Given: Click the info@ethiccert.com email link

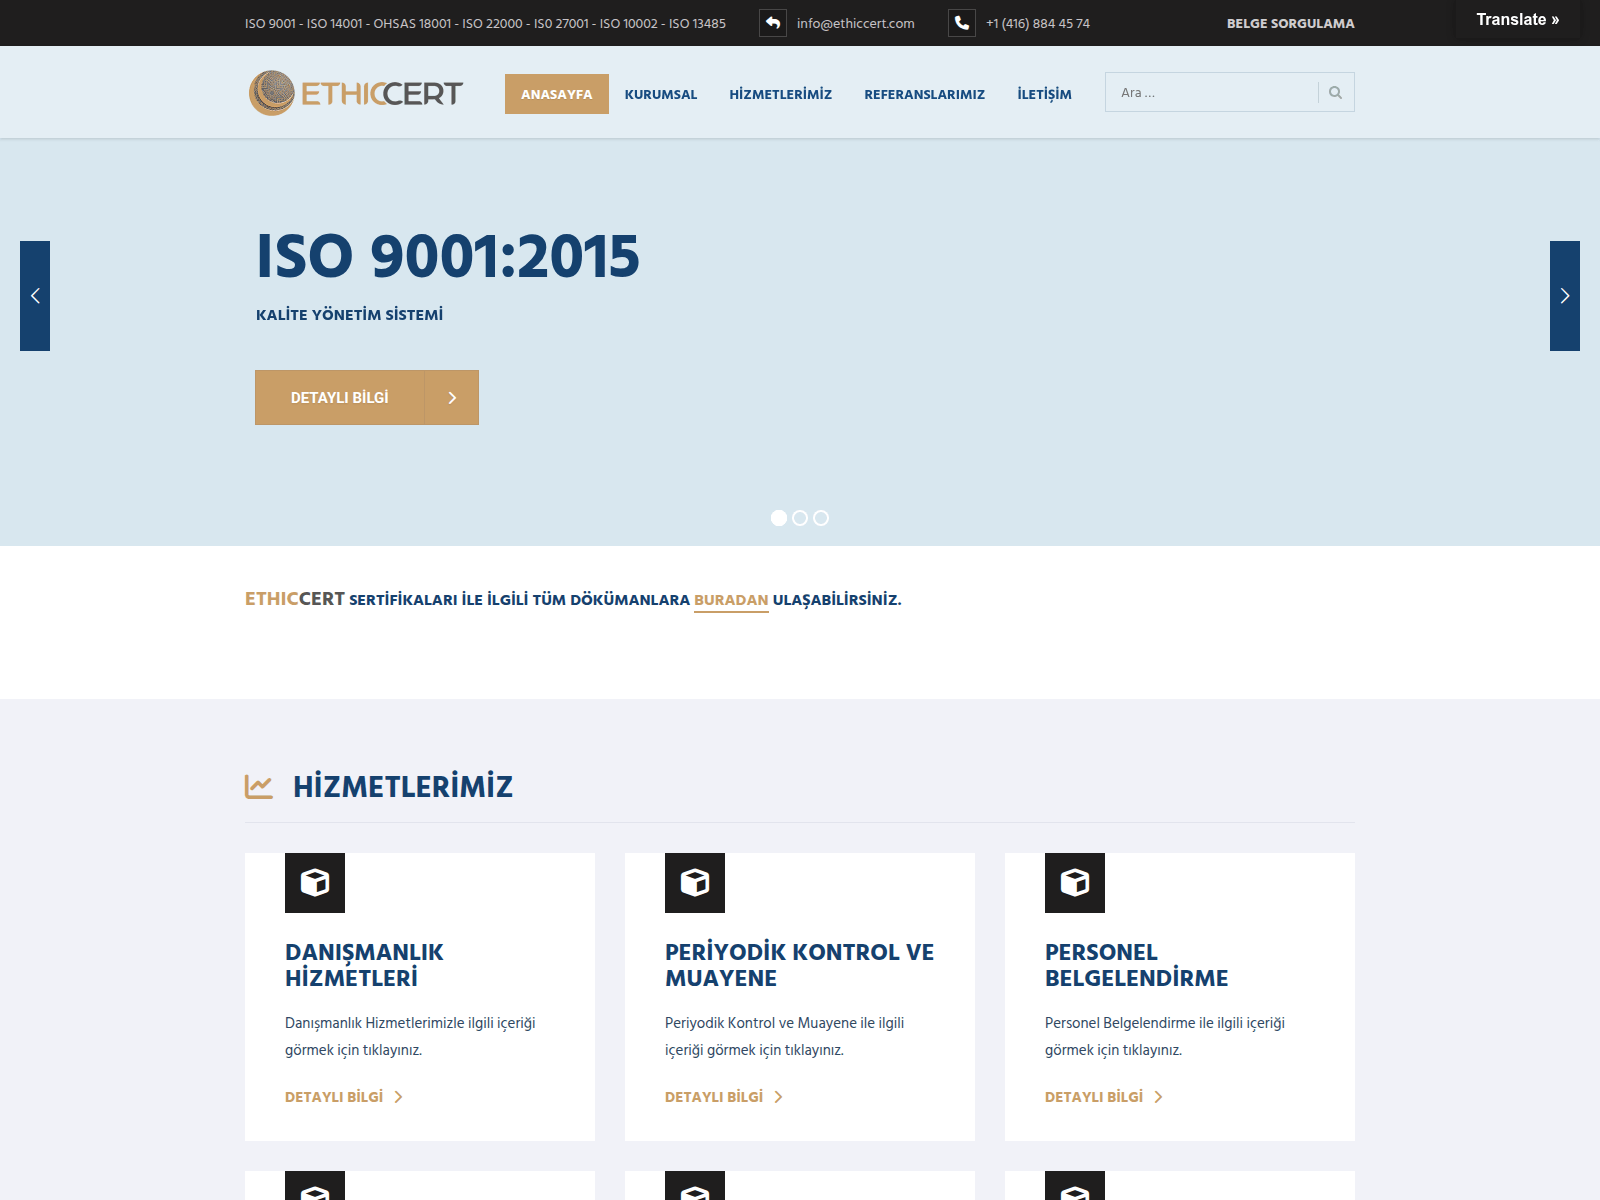Looking at the screenshot, I should pos(856,23).
